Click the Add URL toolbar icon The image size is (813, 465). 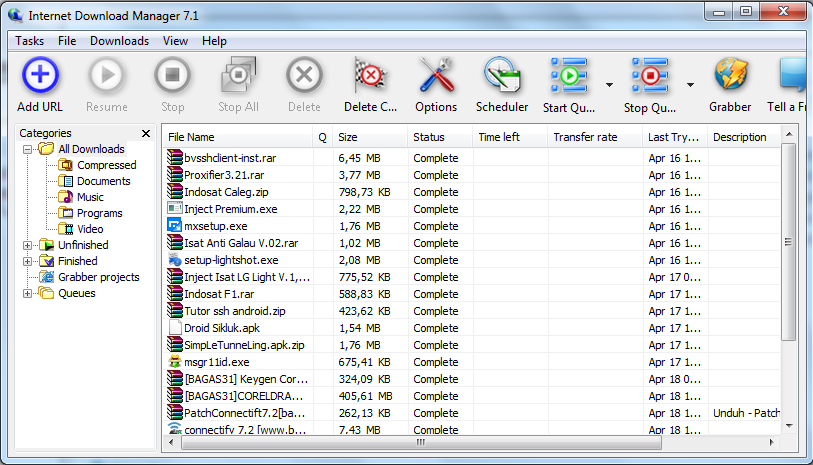point(40,76)
